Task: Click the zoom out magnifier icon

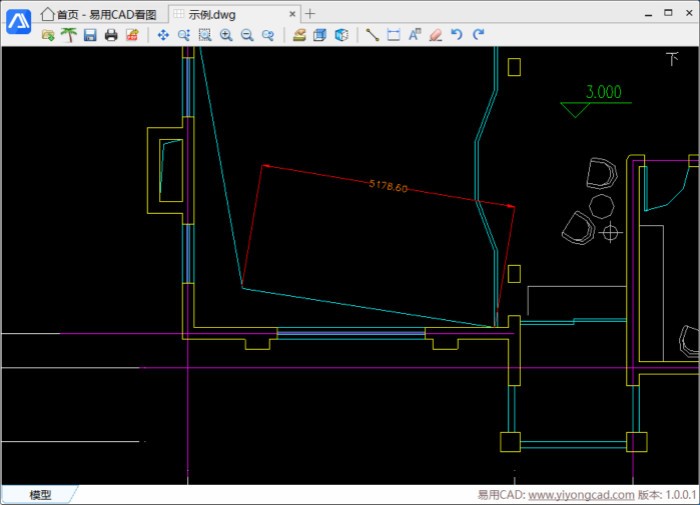Action: [x=247, y=35]
